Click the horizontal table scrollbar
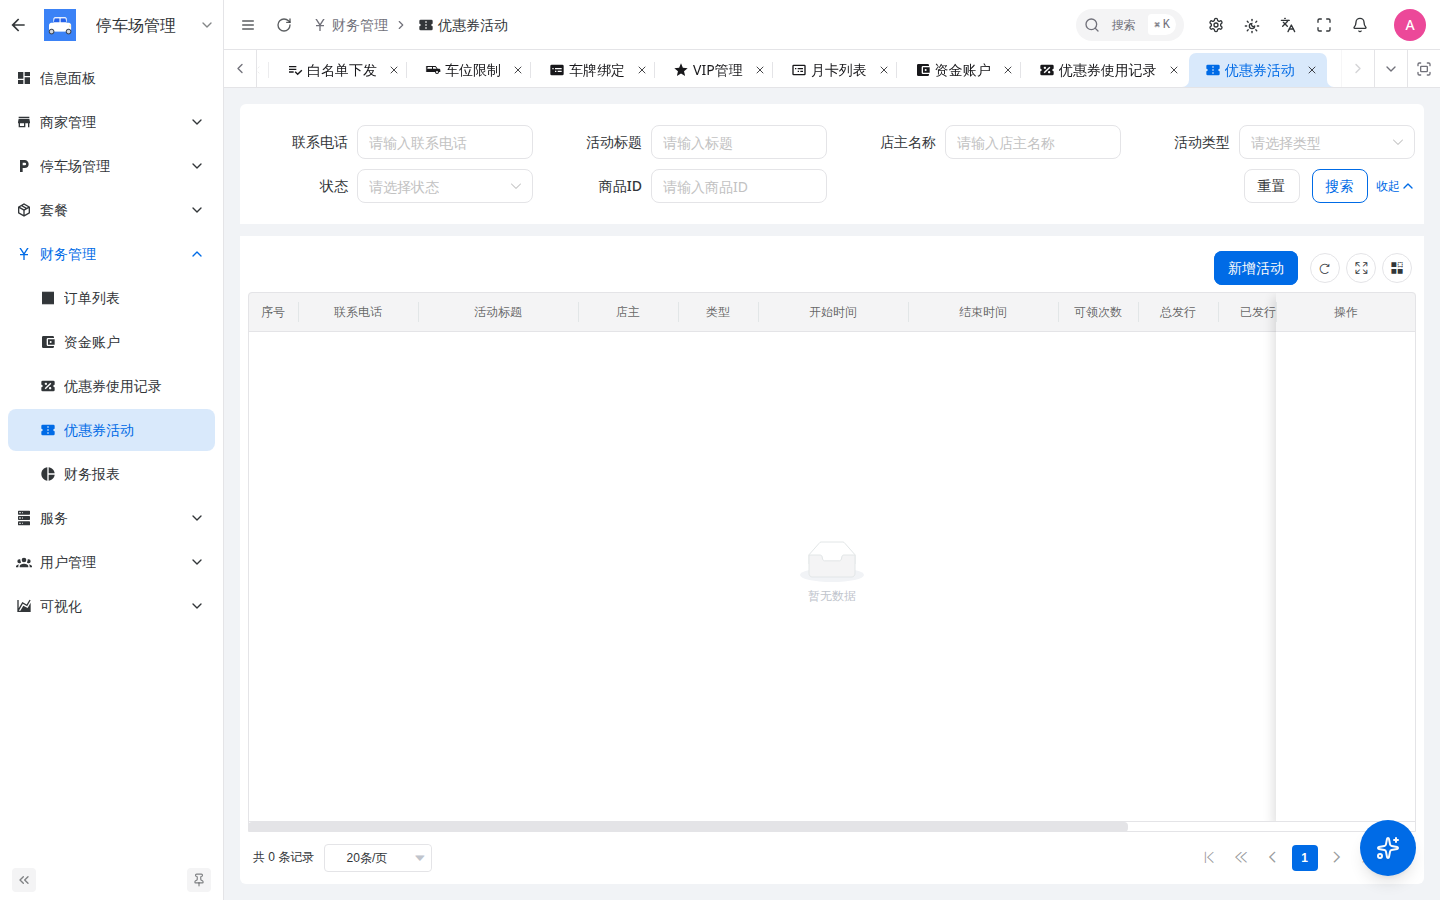 pyautogui.click(x=688, y=827)
